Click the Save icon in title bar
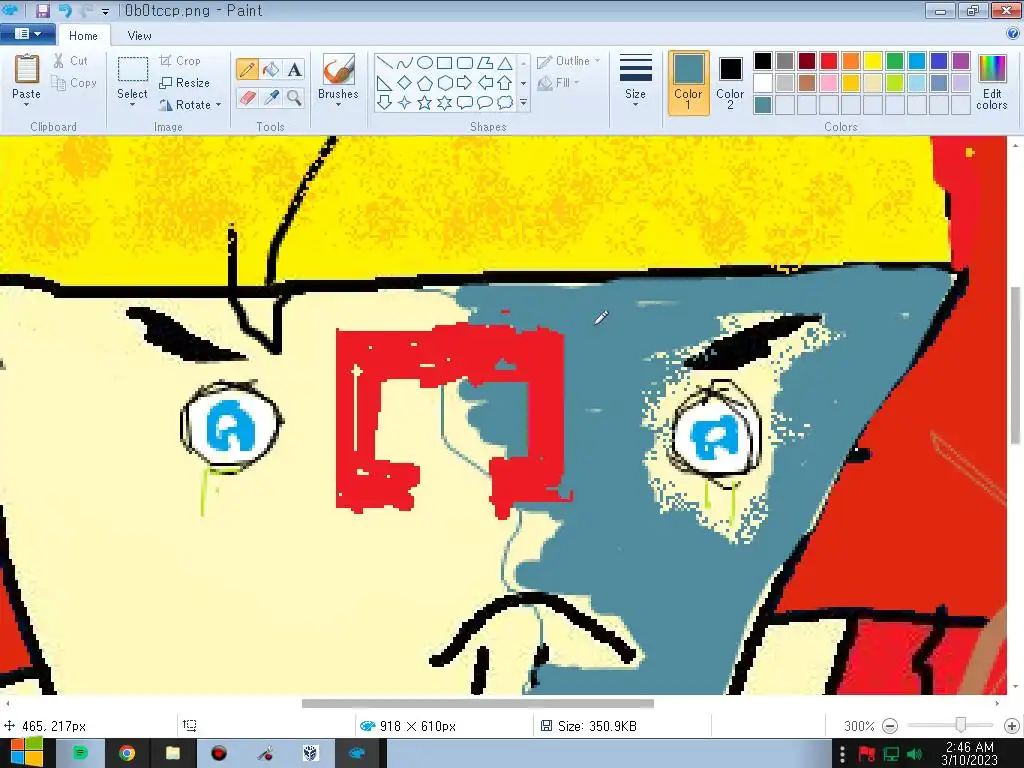 coord(43,10)
